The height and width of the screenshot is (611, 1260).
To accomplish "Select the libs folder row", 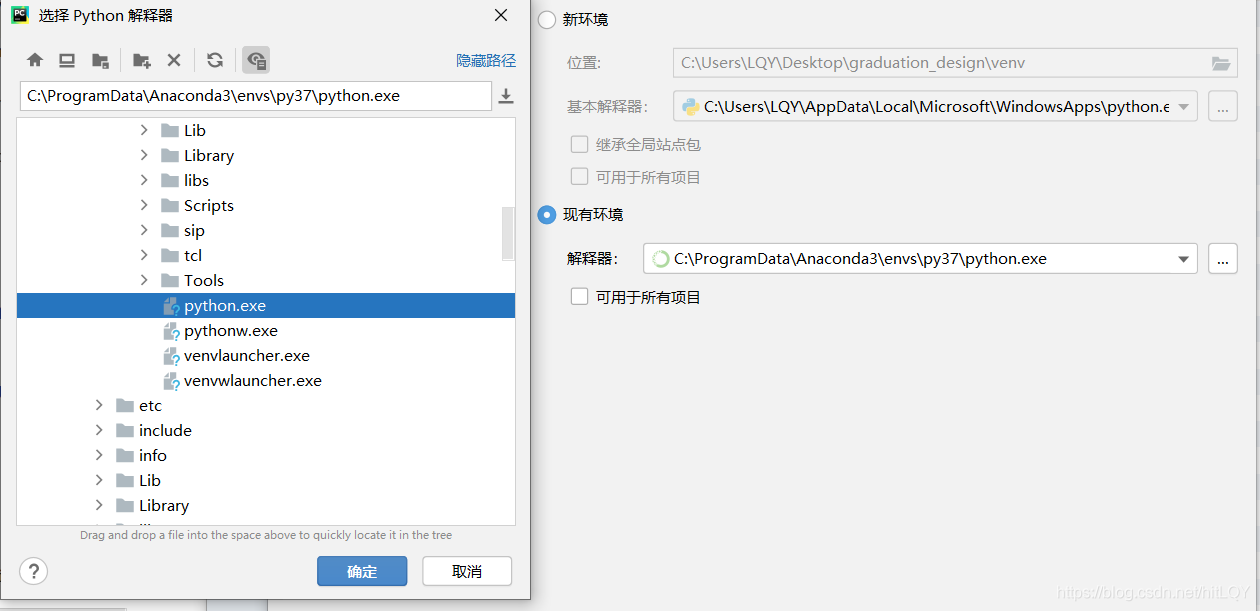I will [266, 180].
